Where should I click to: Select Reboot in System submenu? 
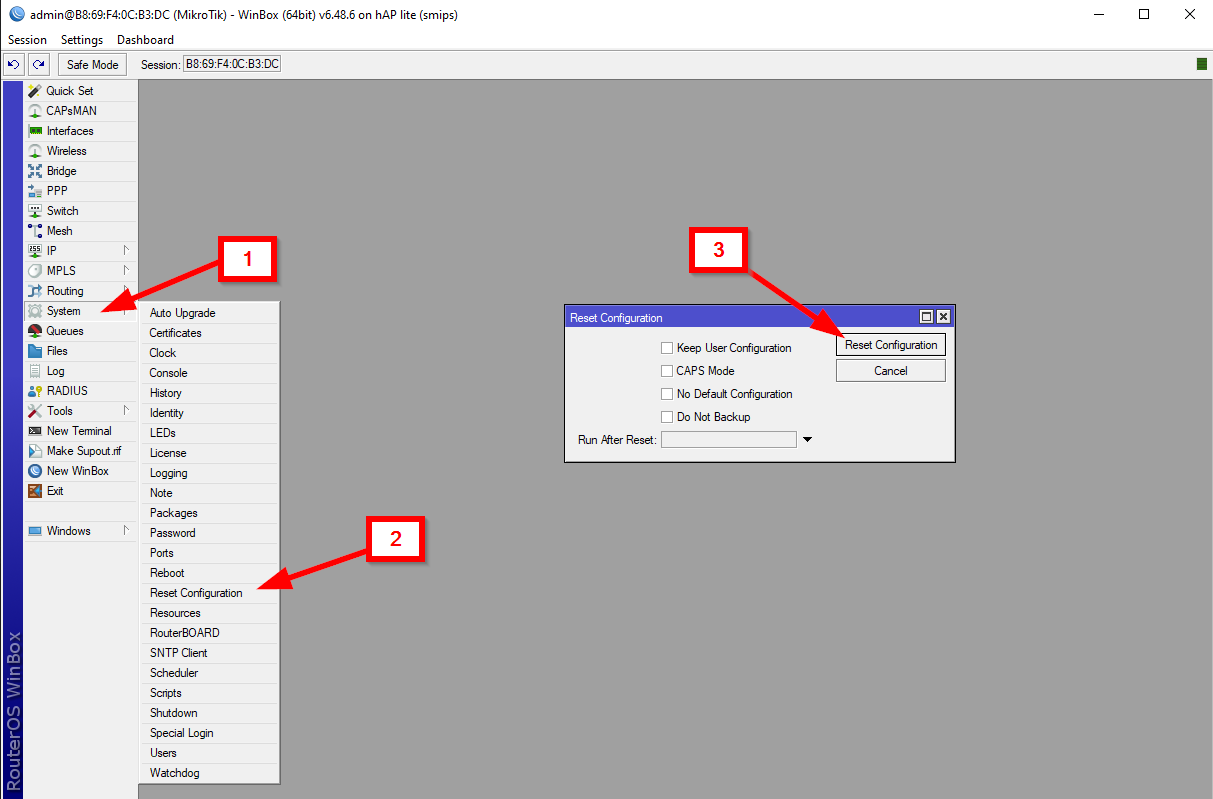(x=209, y=573)
